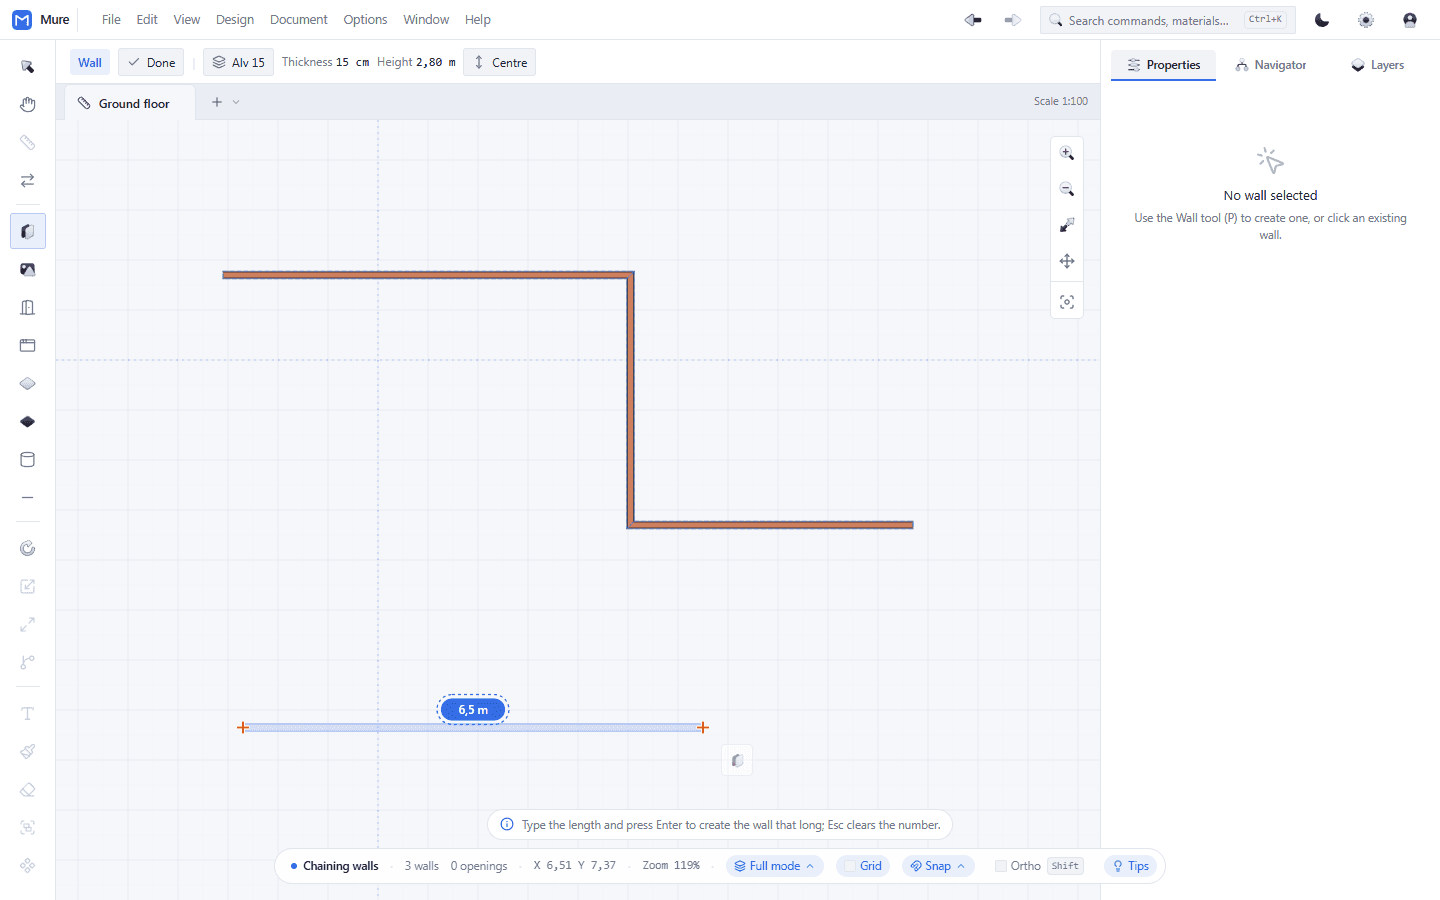
Task: Select the arrow pointer tool
Action: [x=28, y=67]
